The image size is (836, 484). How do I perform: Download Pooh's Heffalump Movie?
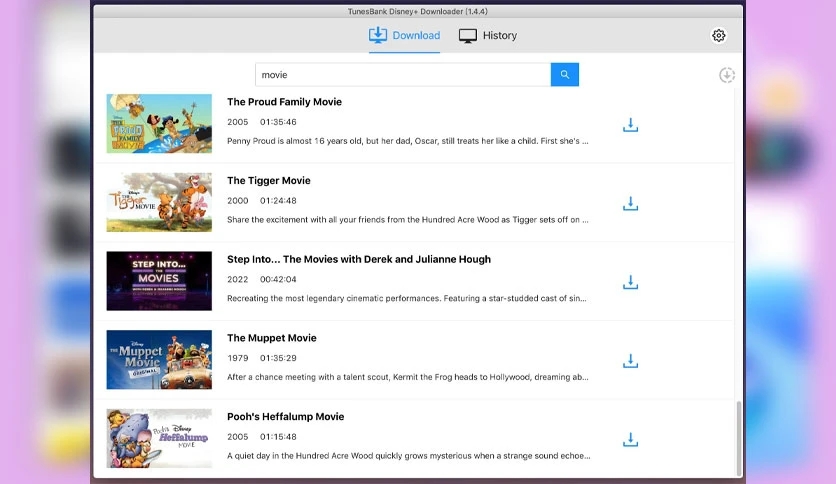coord(630,440)
